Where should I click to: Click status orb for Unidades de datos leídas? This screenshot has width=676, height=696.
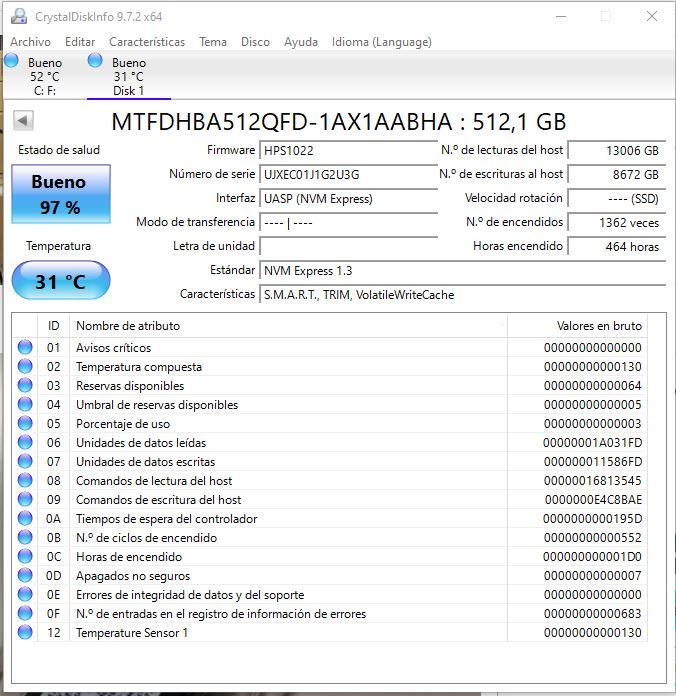coord(25,442)
